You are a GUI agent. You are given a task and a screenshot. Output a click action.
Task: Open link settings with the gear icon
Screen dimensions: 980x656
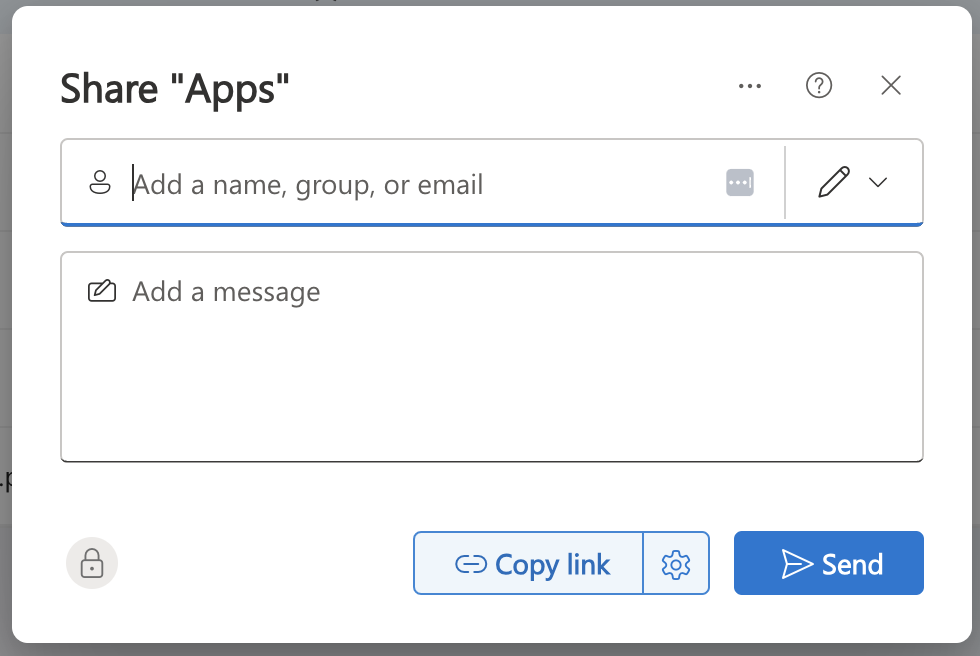pos(676,563)
